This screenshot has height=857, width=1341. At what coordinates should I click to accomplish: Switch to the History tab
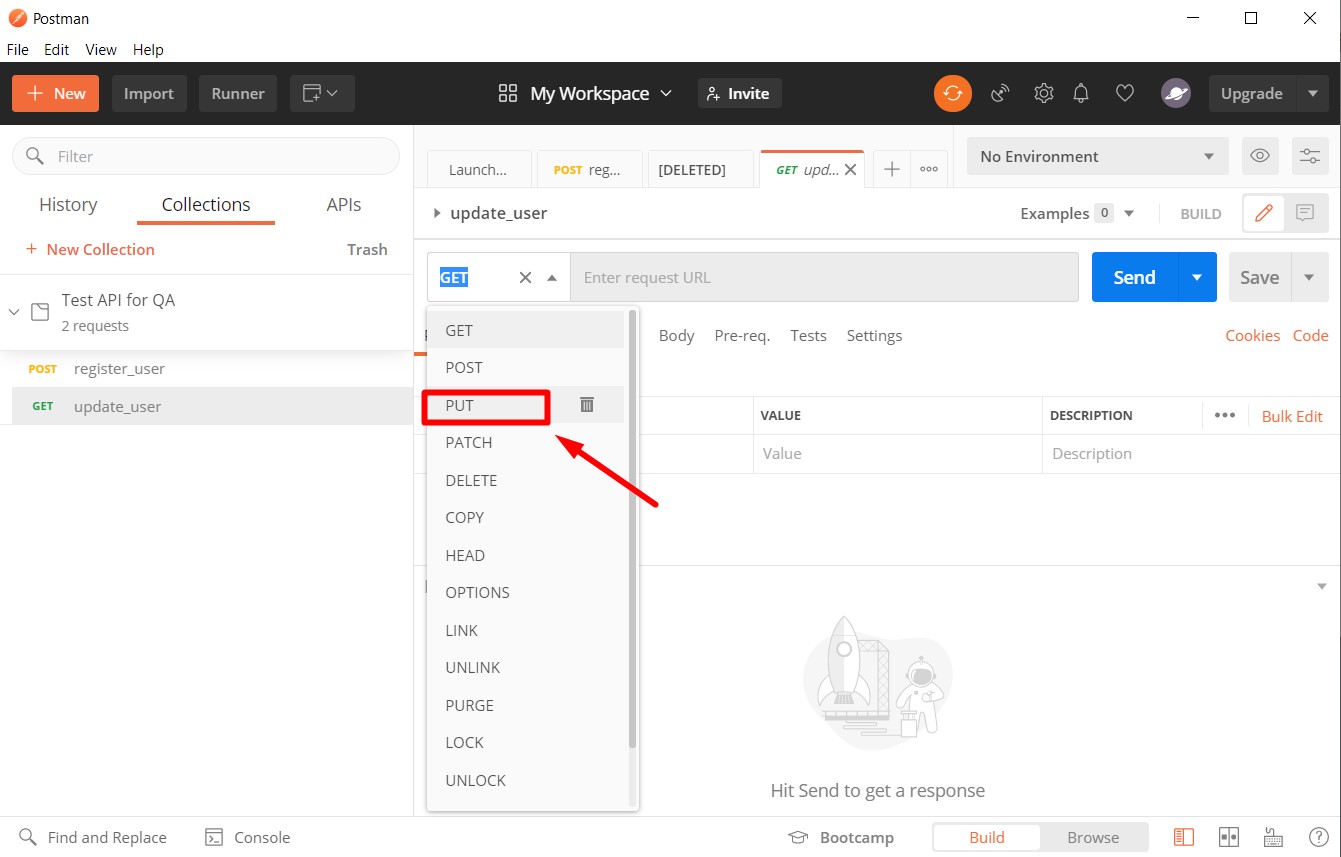click(68, 205)
